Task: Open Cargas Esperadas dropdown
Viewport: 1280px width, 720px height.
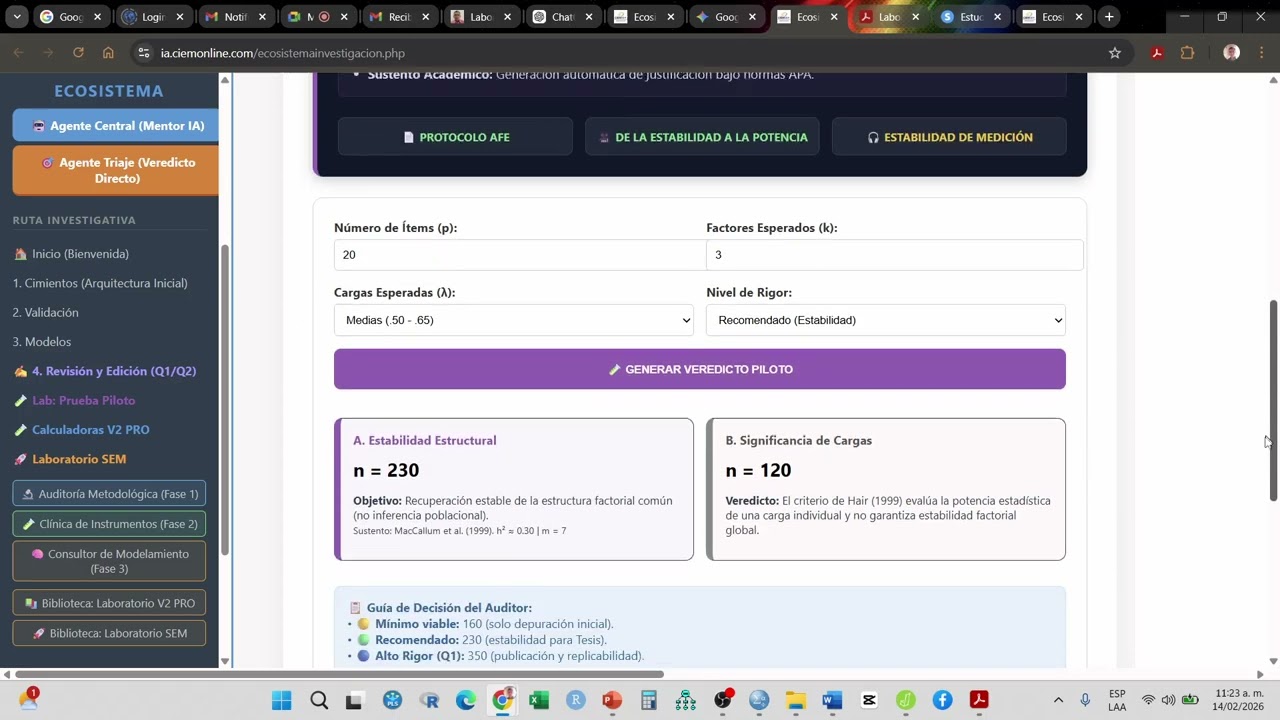Action: point(514,320)
